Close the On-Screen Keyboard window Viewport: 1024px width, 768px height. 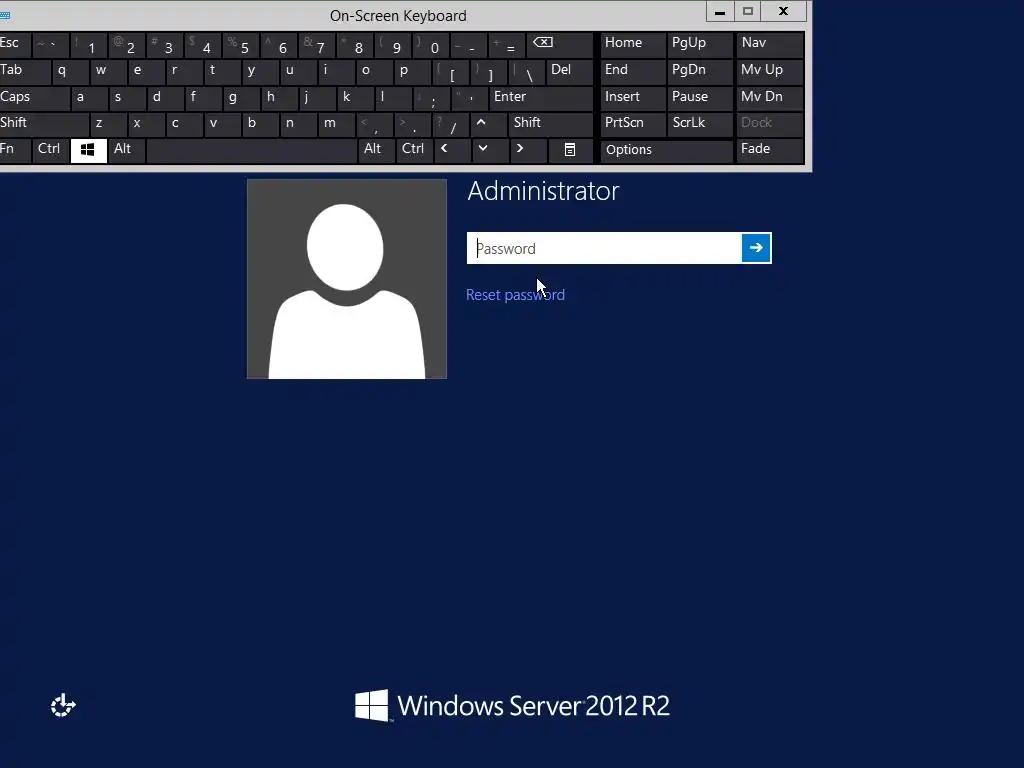[783, 11]
